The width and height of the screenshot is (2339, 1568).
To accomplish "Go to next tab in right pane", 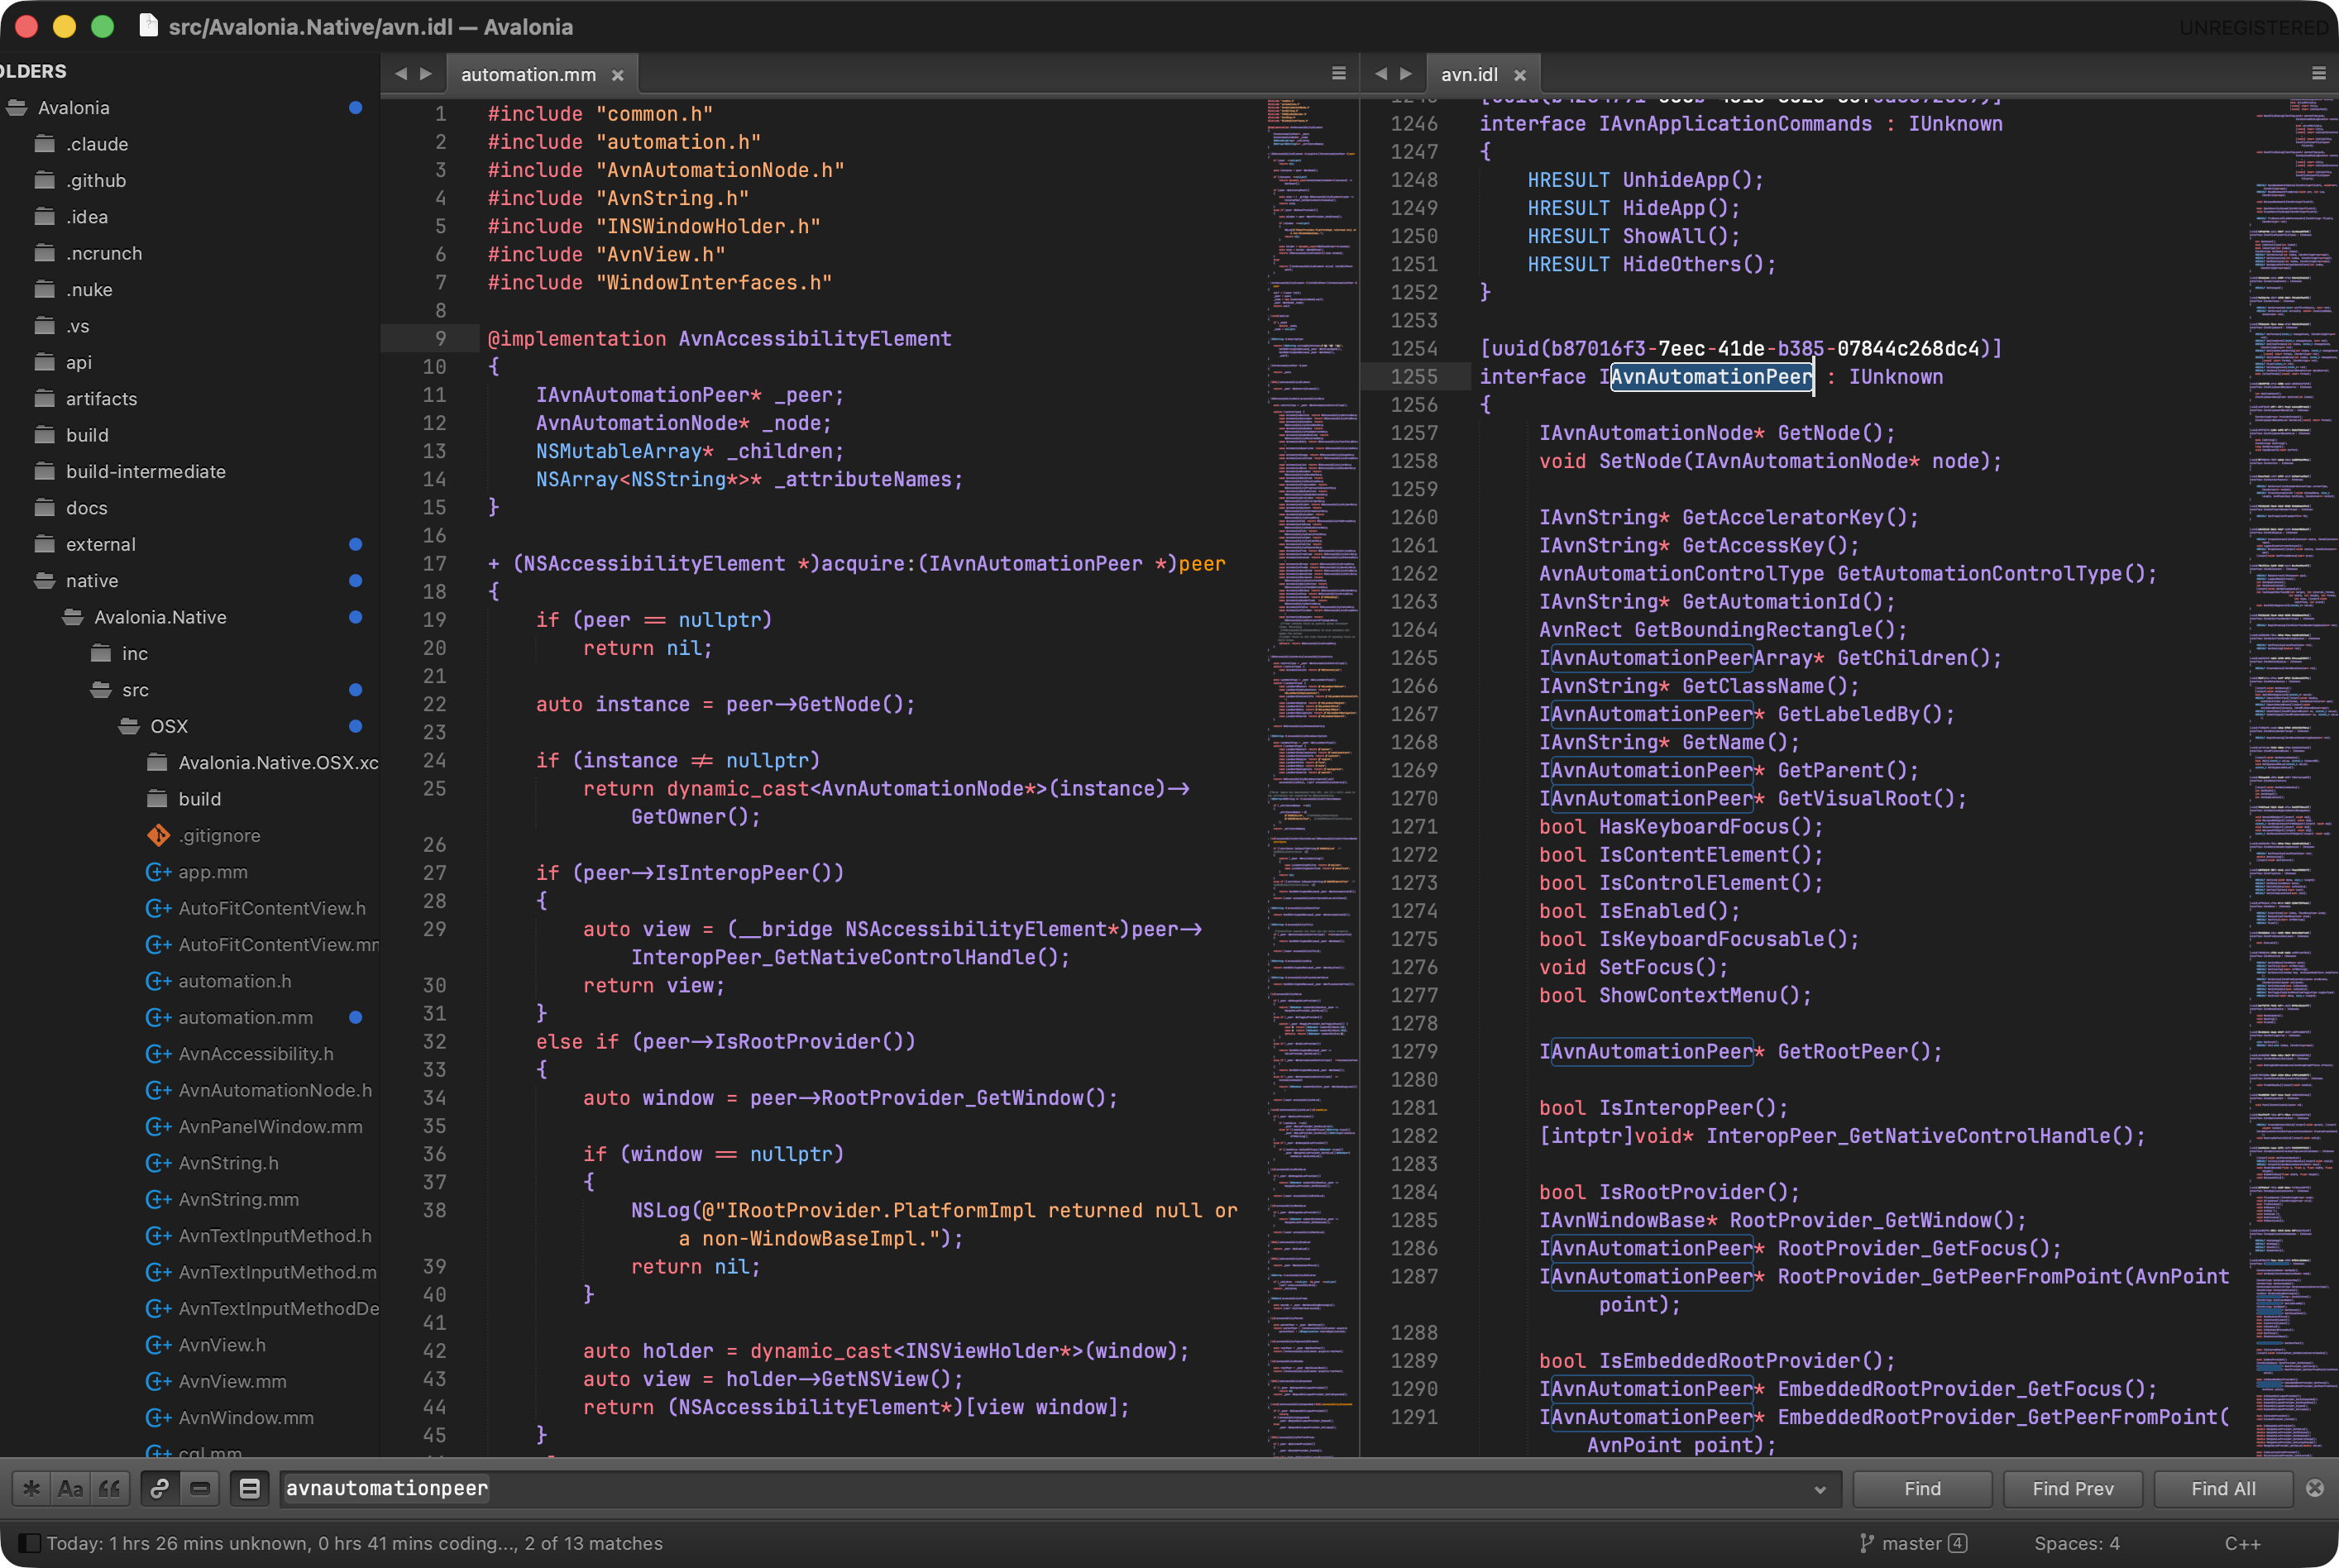I will [1406, 74].
